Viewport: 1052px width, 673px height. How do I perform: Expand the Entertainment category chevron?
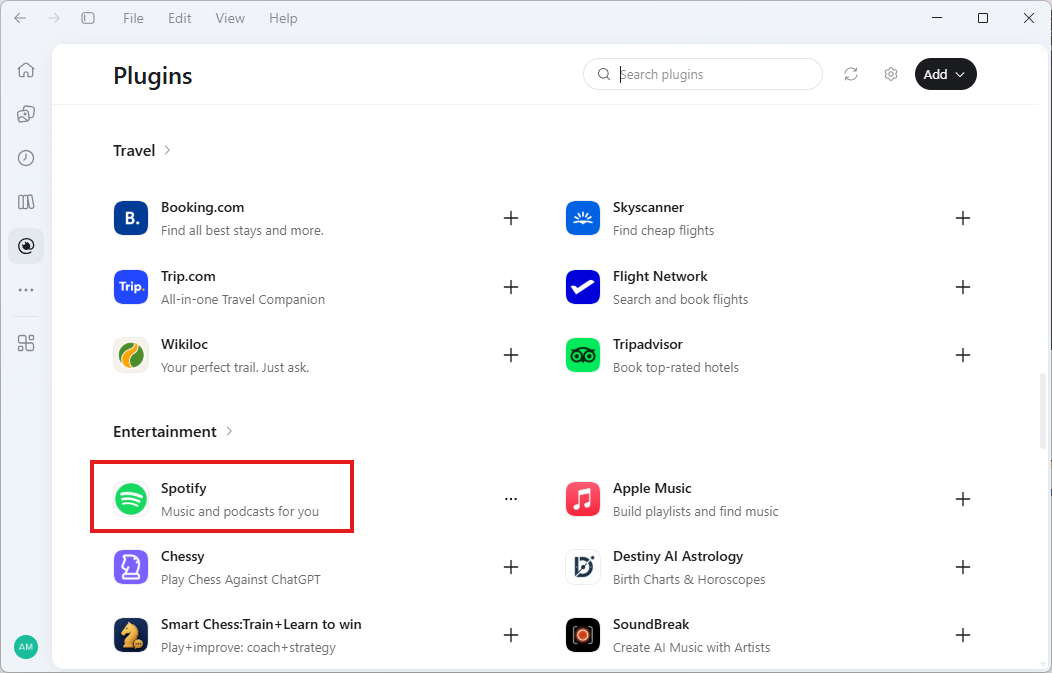[229, 431]
